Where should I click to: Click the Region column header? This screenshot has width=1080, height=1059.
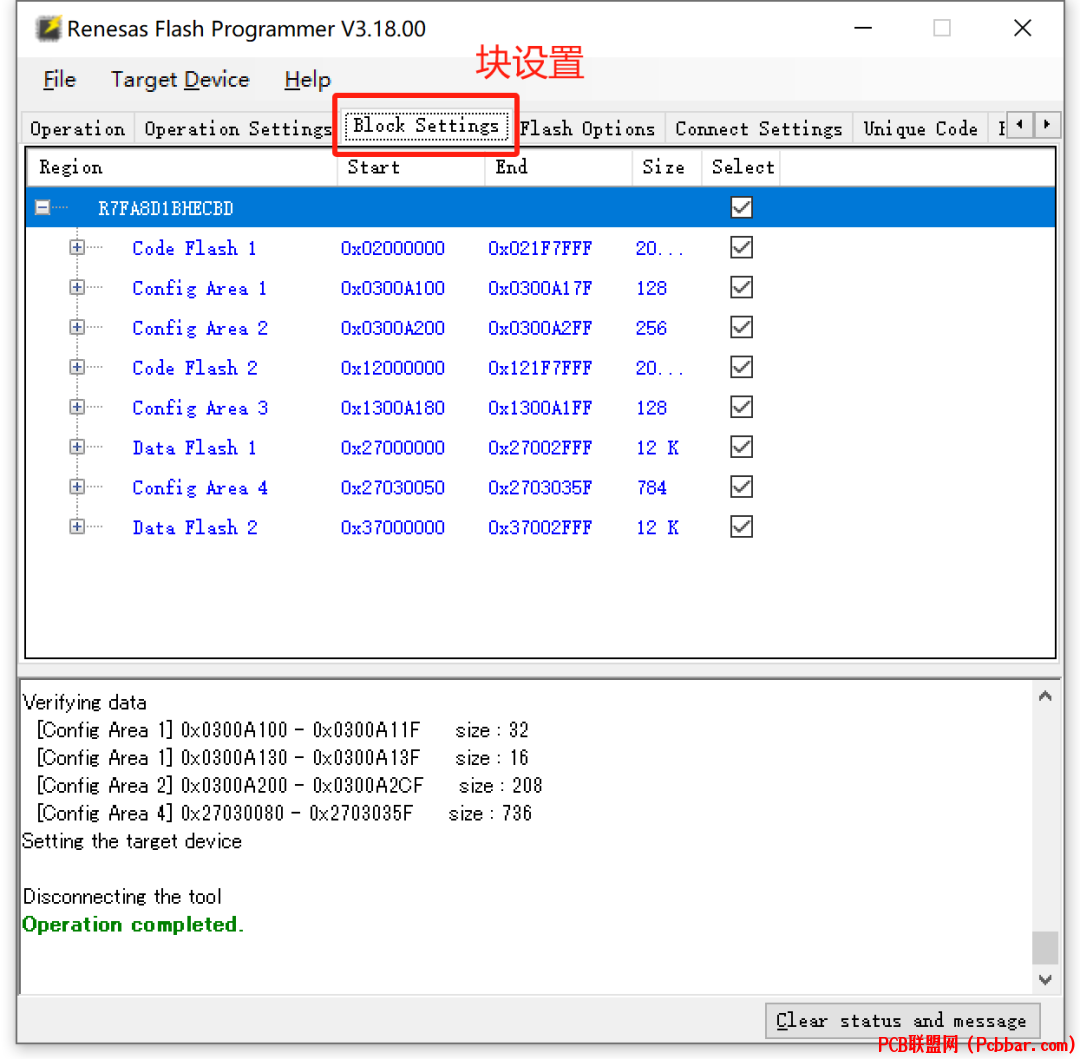pyautogui.click(x=182, y=167)
